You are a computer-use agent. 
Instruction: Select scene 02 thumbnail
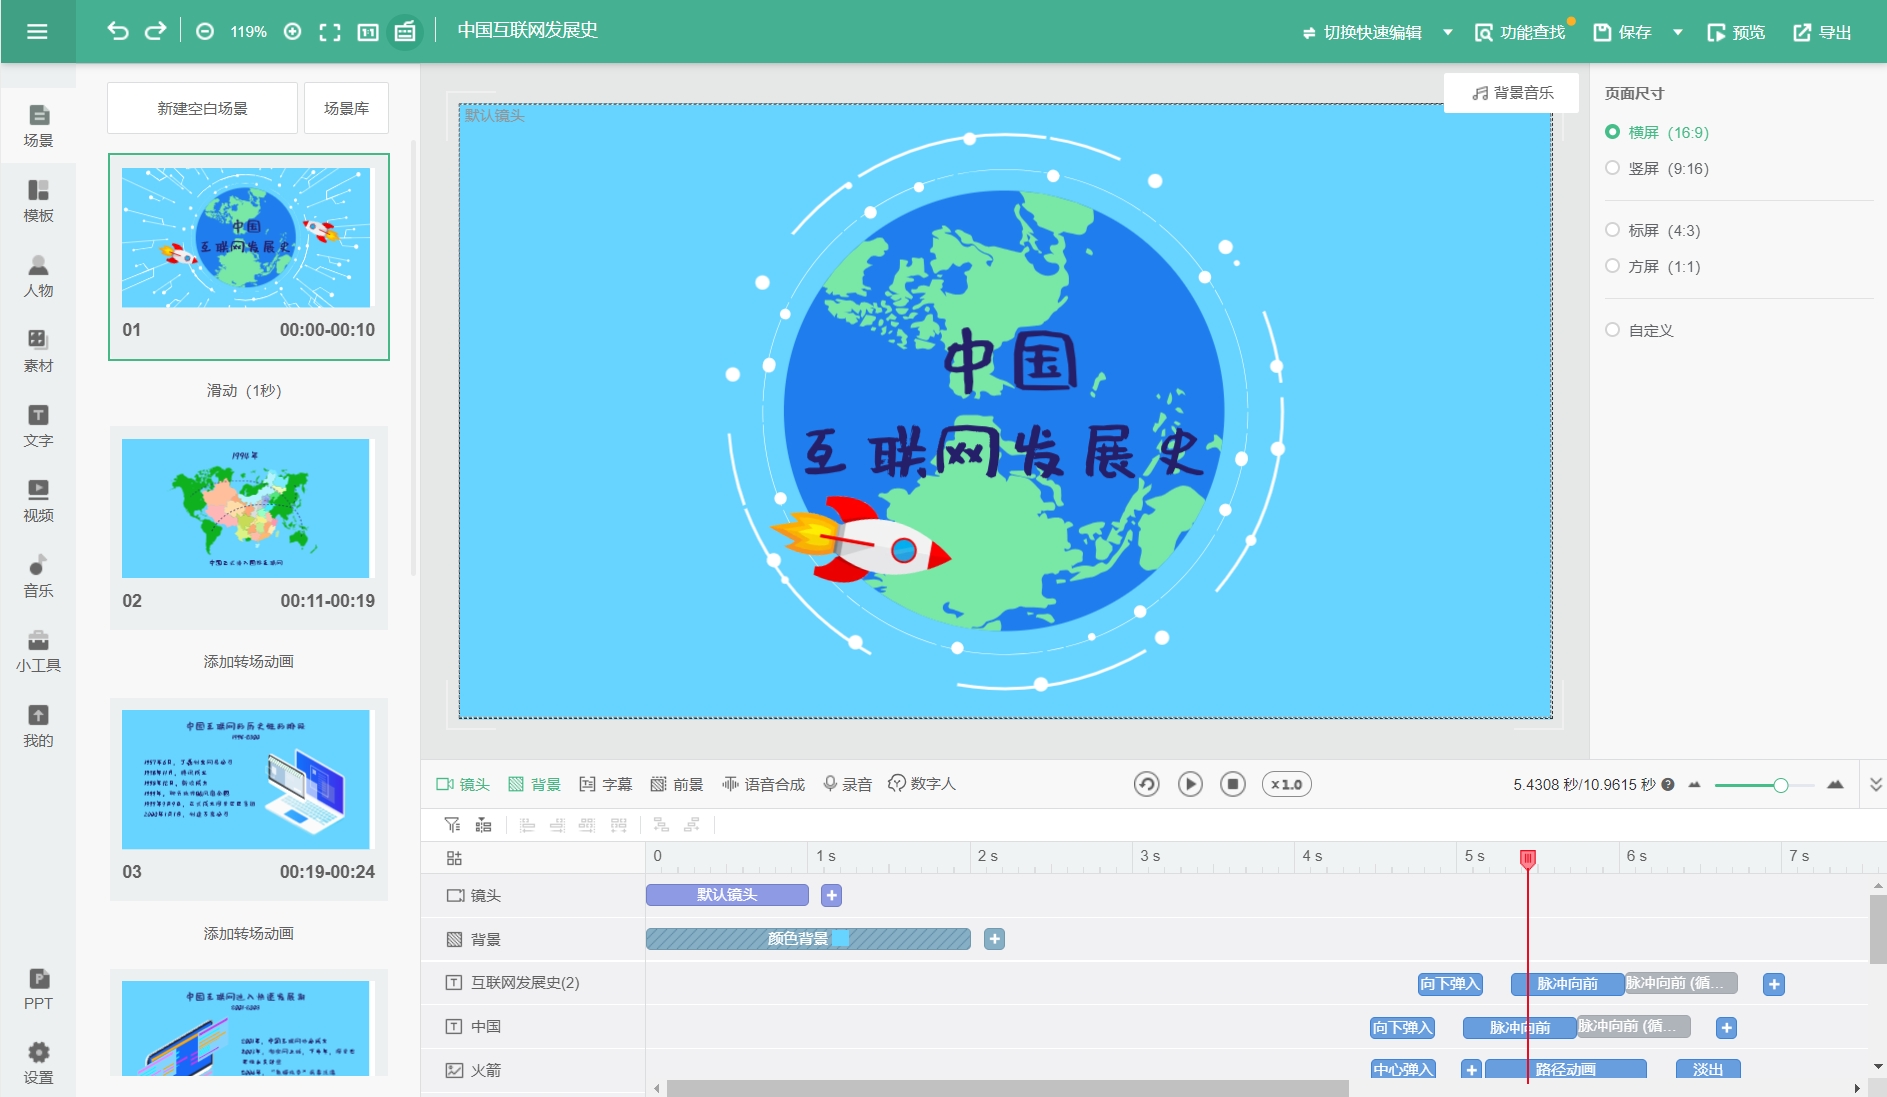[x=246, y=509]
